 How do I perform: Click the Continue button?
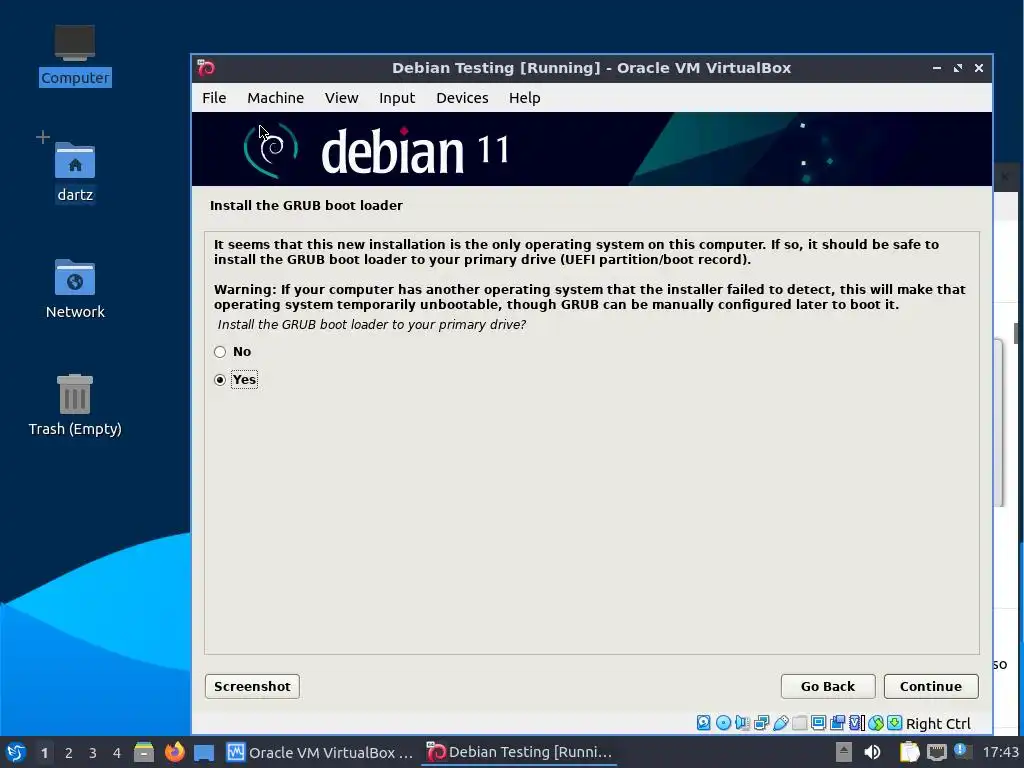coord(931,686)
